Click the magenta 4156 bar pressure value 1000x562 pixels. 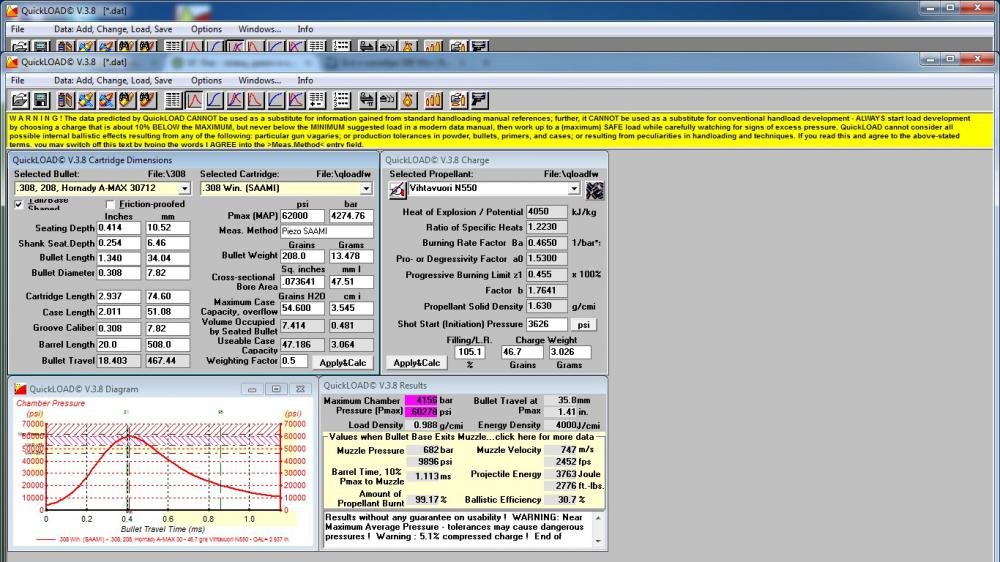pyautogui.click(x=422, y=401)
